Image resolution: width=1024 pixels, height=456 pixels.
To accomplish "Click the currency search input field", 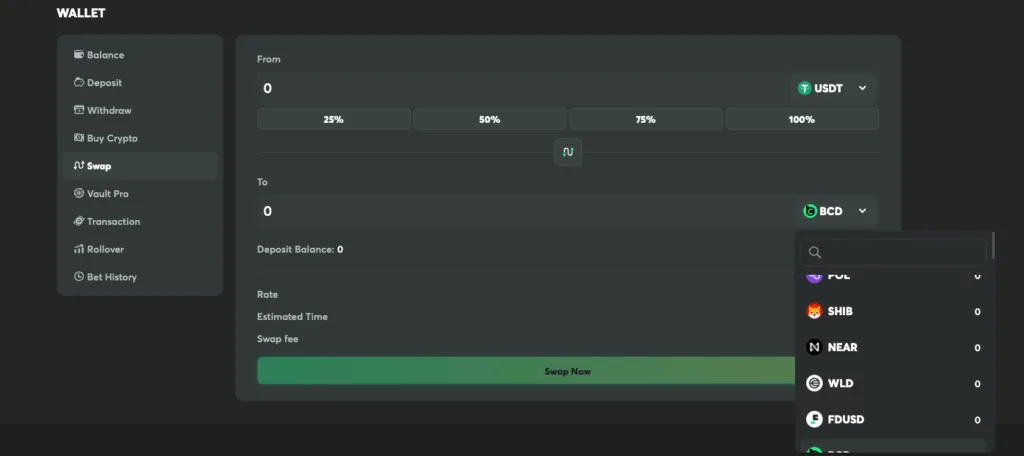I will click(x=893, y=252).
